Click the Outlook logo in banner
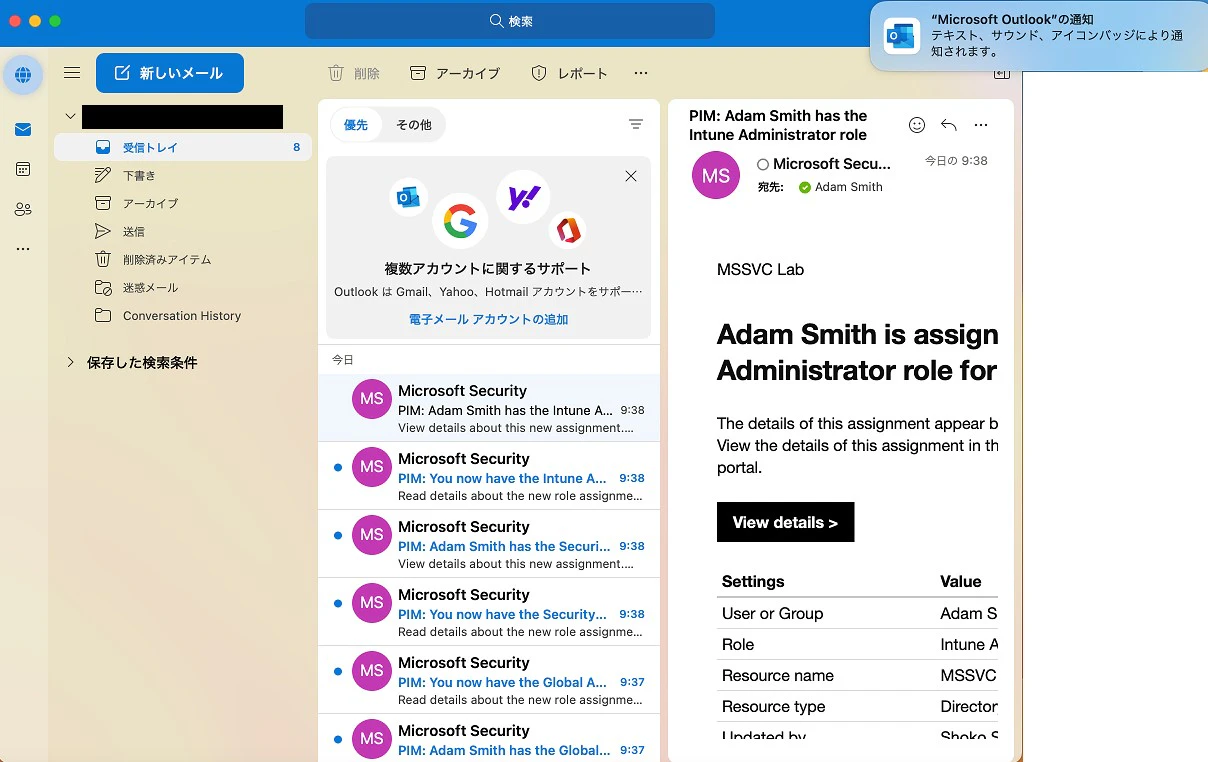This screenshot has width=1208, height=762. 408,198
